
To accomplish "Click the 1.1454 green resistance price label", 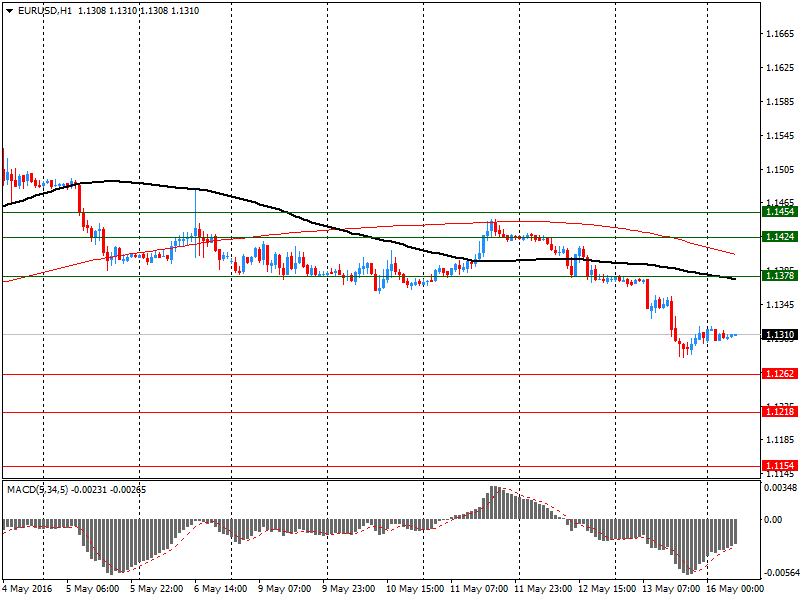I will pos(780,211).
